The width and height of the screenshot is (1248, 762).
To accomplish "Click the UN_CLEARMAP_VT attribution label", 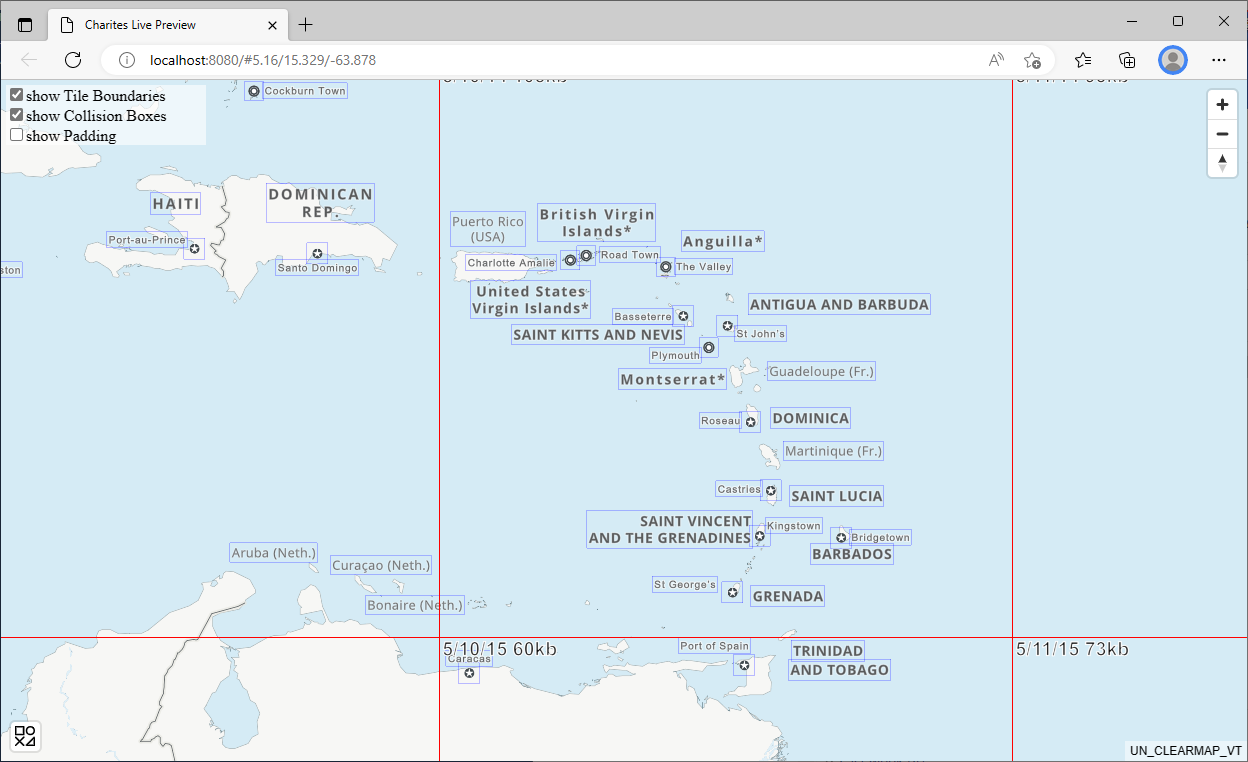I will click(1185, 751).
